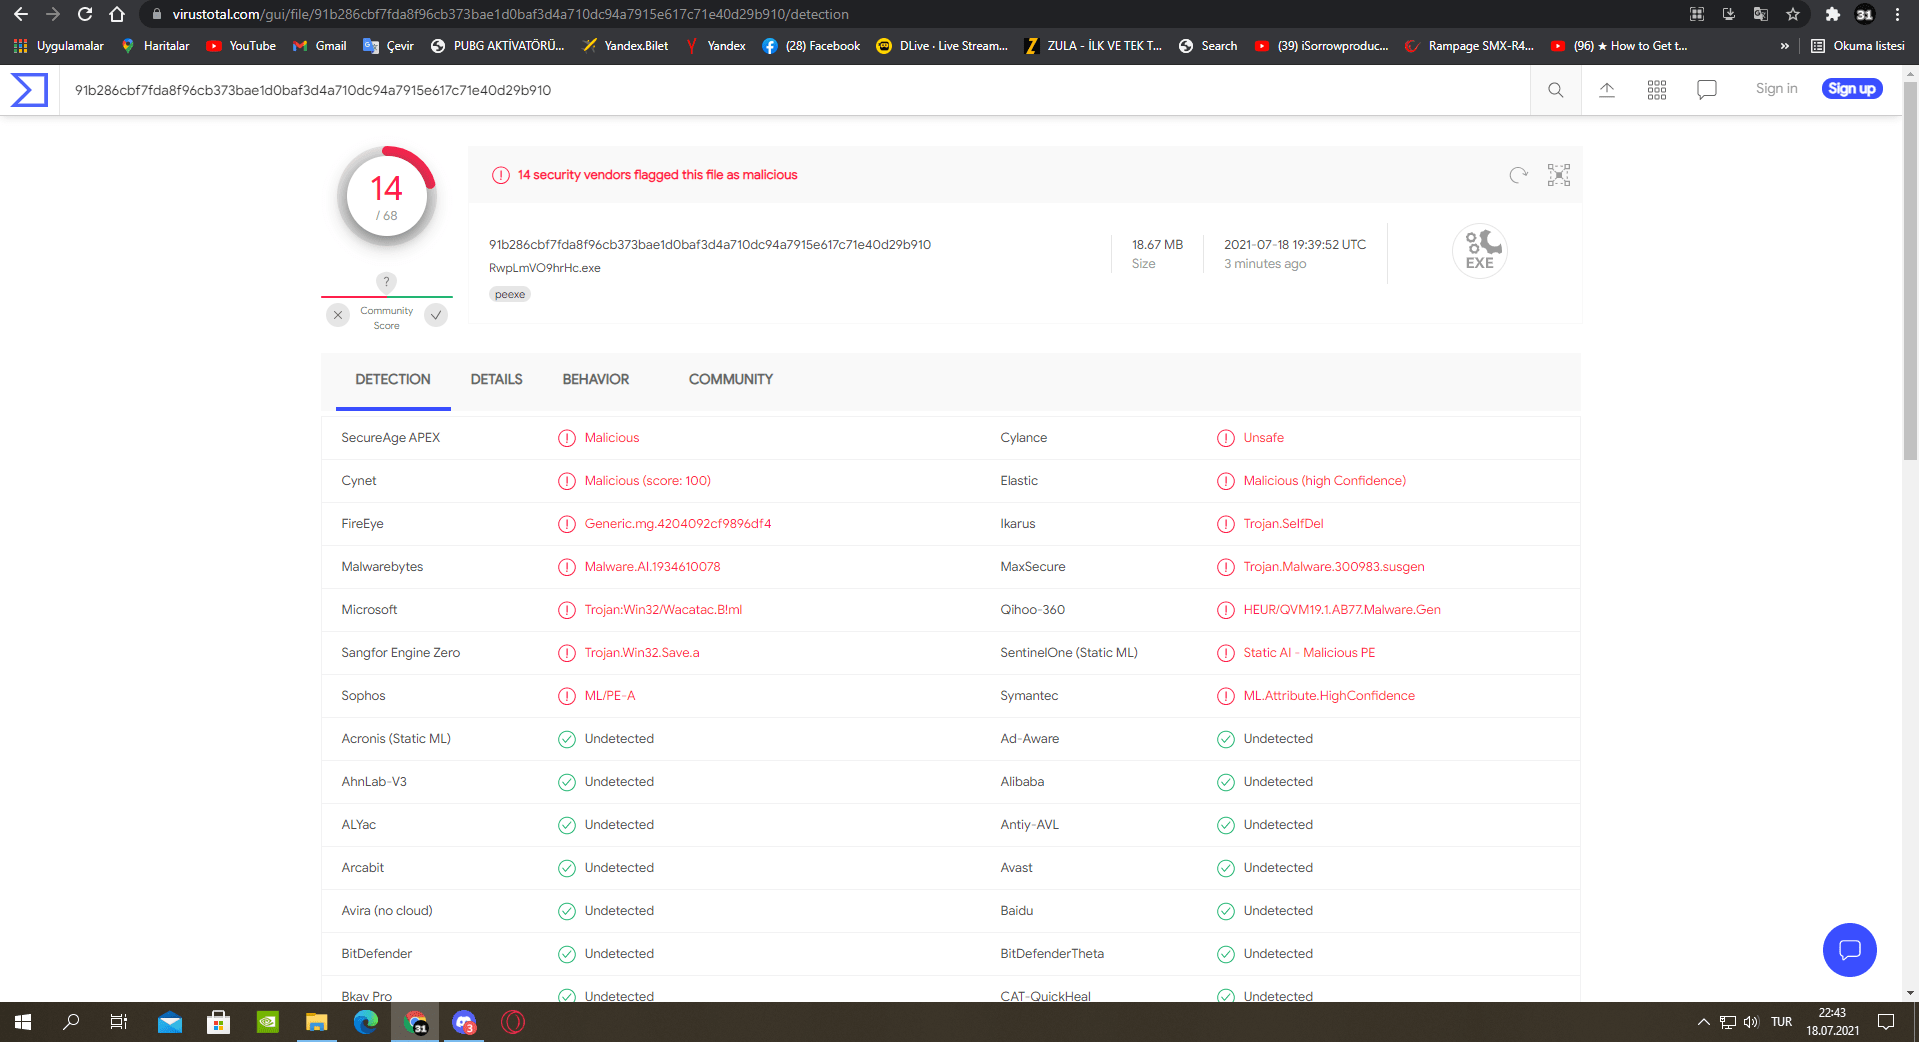Click the TUR keyboard language indicator

coord(1782,1022)
